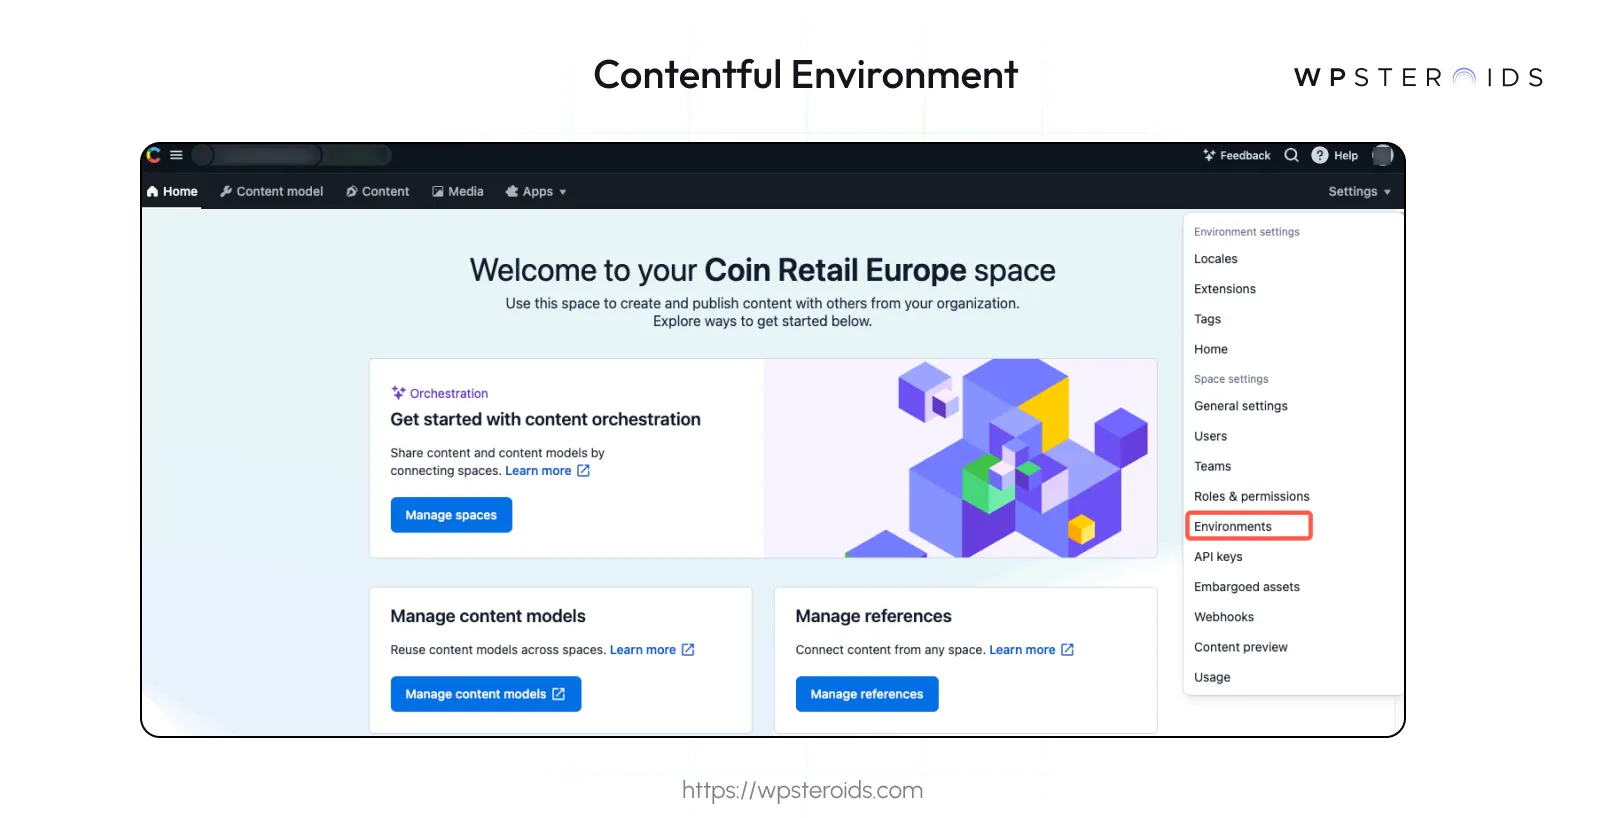Click the 'Space settings' section label
This screenshot has height=818, width=1612.
coord(1231,379)
